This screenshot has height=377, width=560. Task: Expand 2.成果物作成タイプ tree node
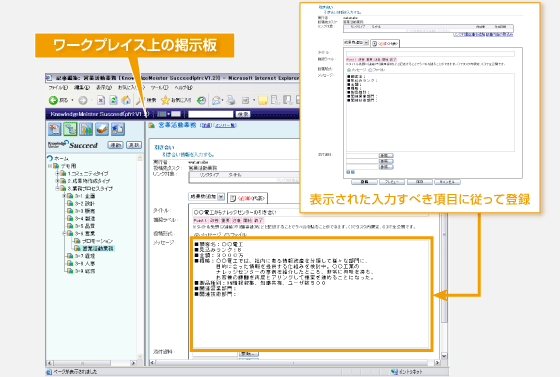click(57, 181)
